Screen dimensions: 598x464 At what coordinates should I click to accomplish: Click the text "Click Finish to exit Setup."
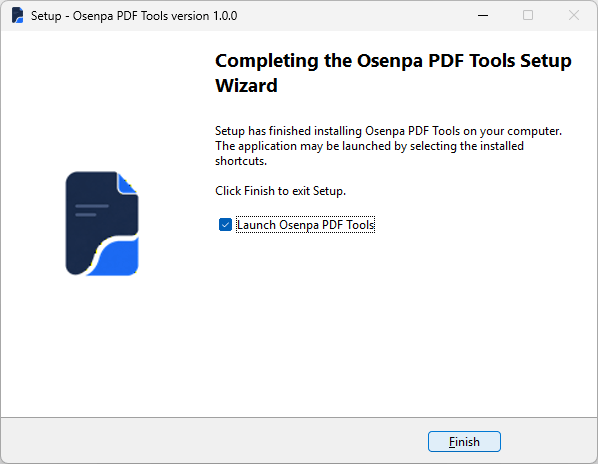point(280,191)
